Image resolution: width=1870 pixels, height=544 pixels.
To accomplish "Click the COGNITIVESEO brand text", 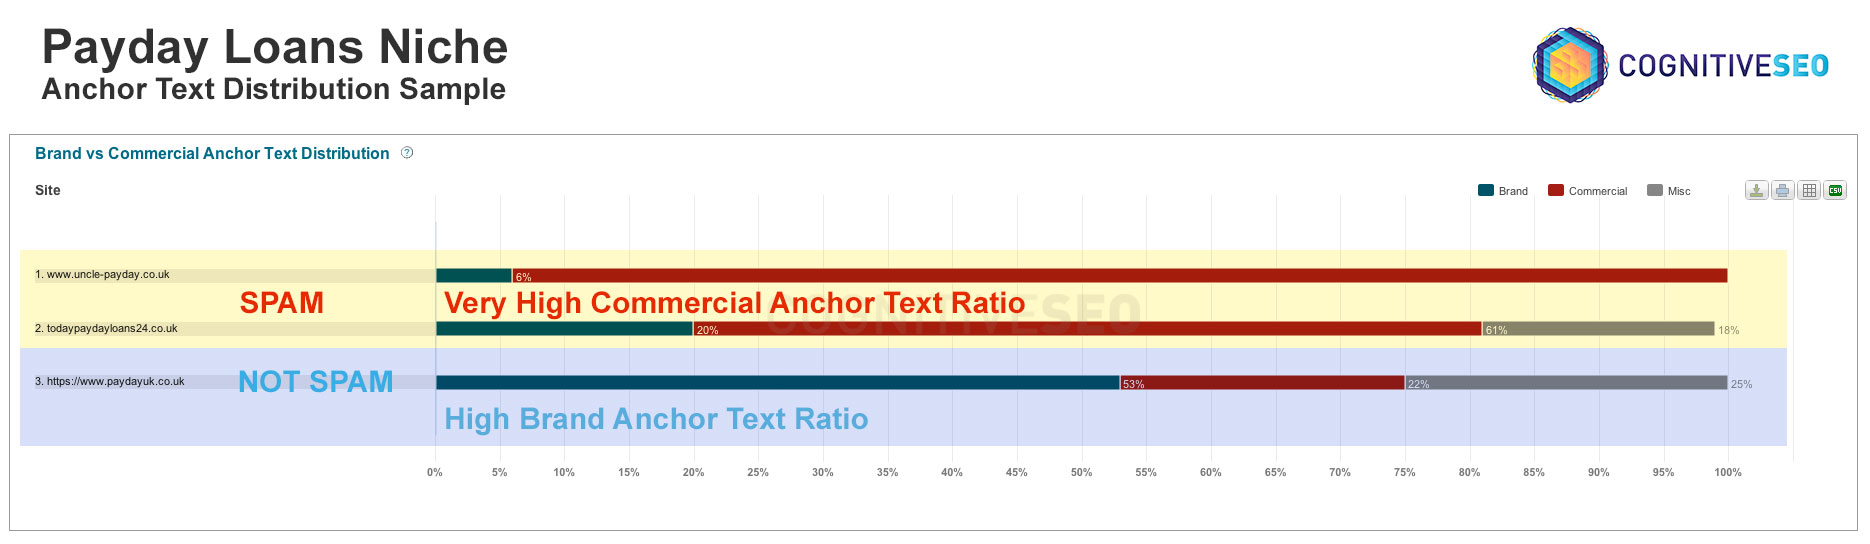I will [x=1723, y=66].
